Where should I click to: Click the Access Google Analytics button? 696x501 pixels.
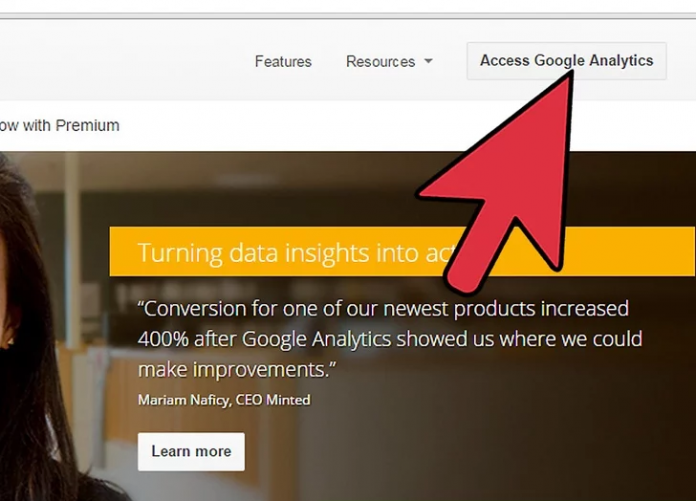pos(566,61)
